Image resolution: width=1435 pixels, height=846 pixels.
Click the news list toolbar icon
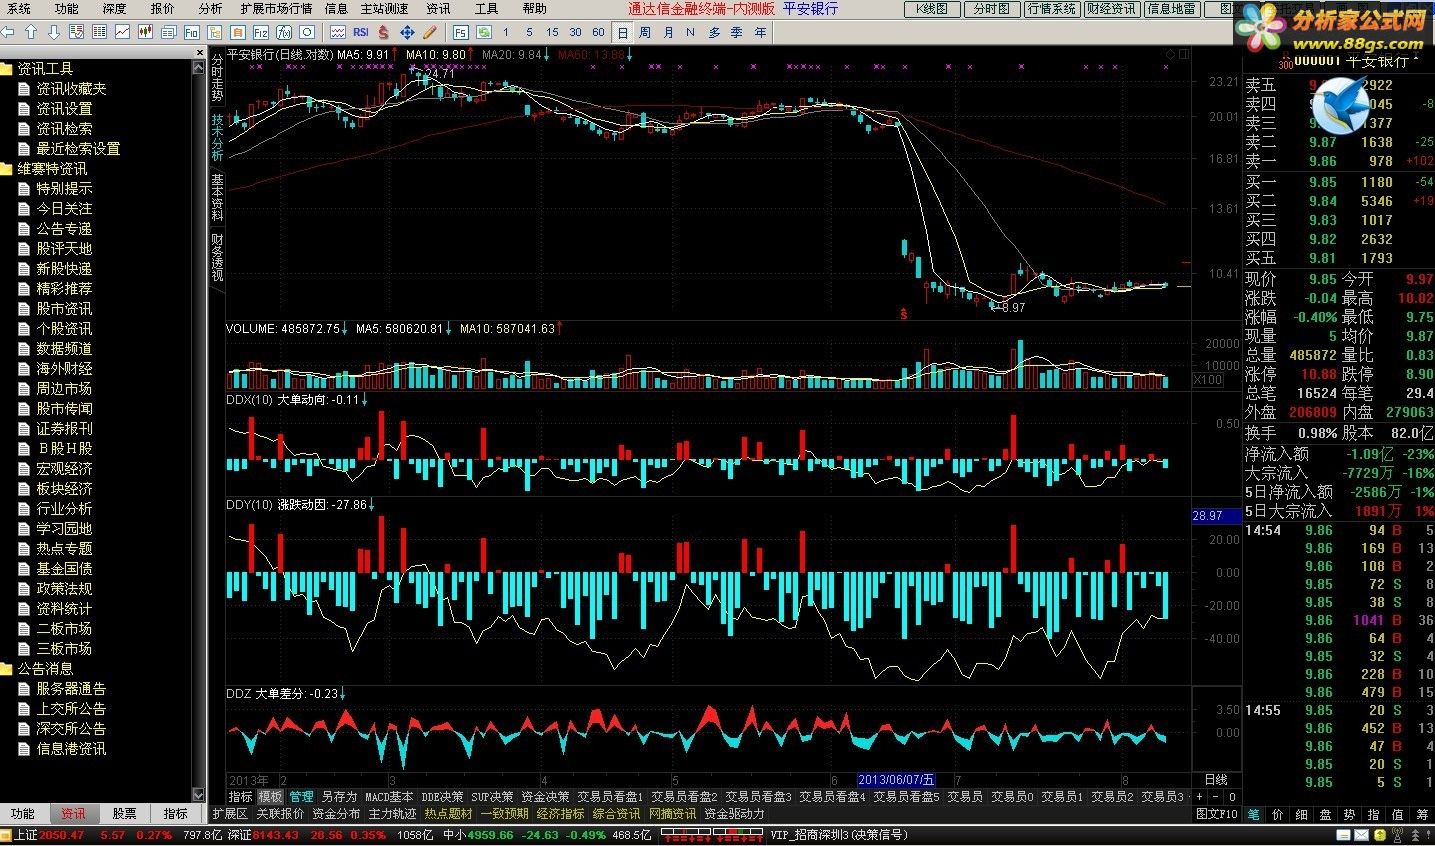[x=168, y=32]
